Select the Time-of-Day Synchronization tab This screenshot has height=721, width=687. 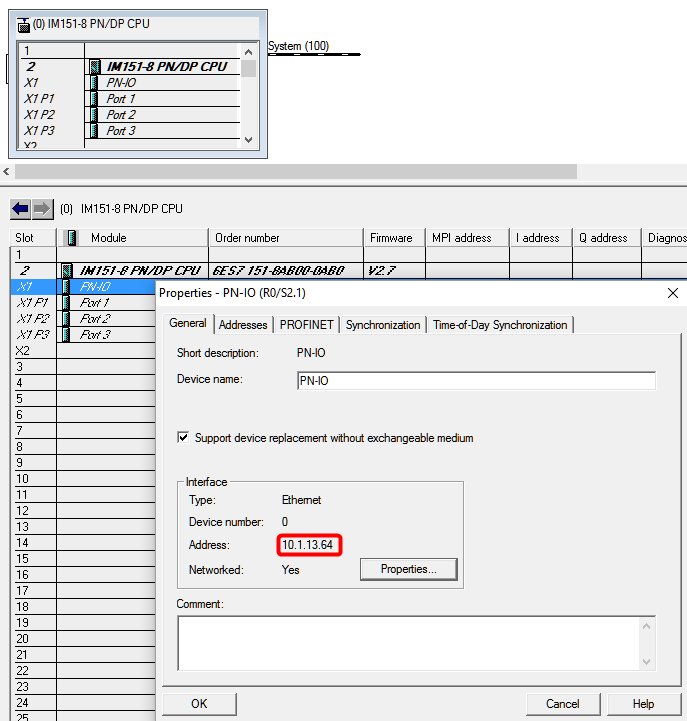(x=500, y=325)
